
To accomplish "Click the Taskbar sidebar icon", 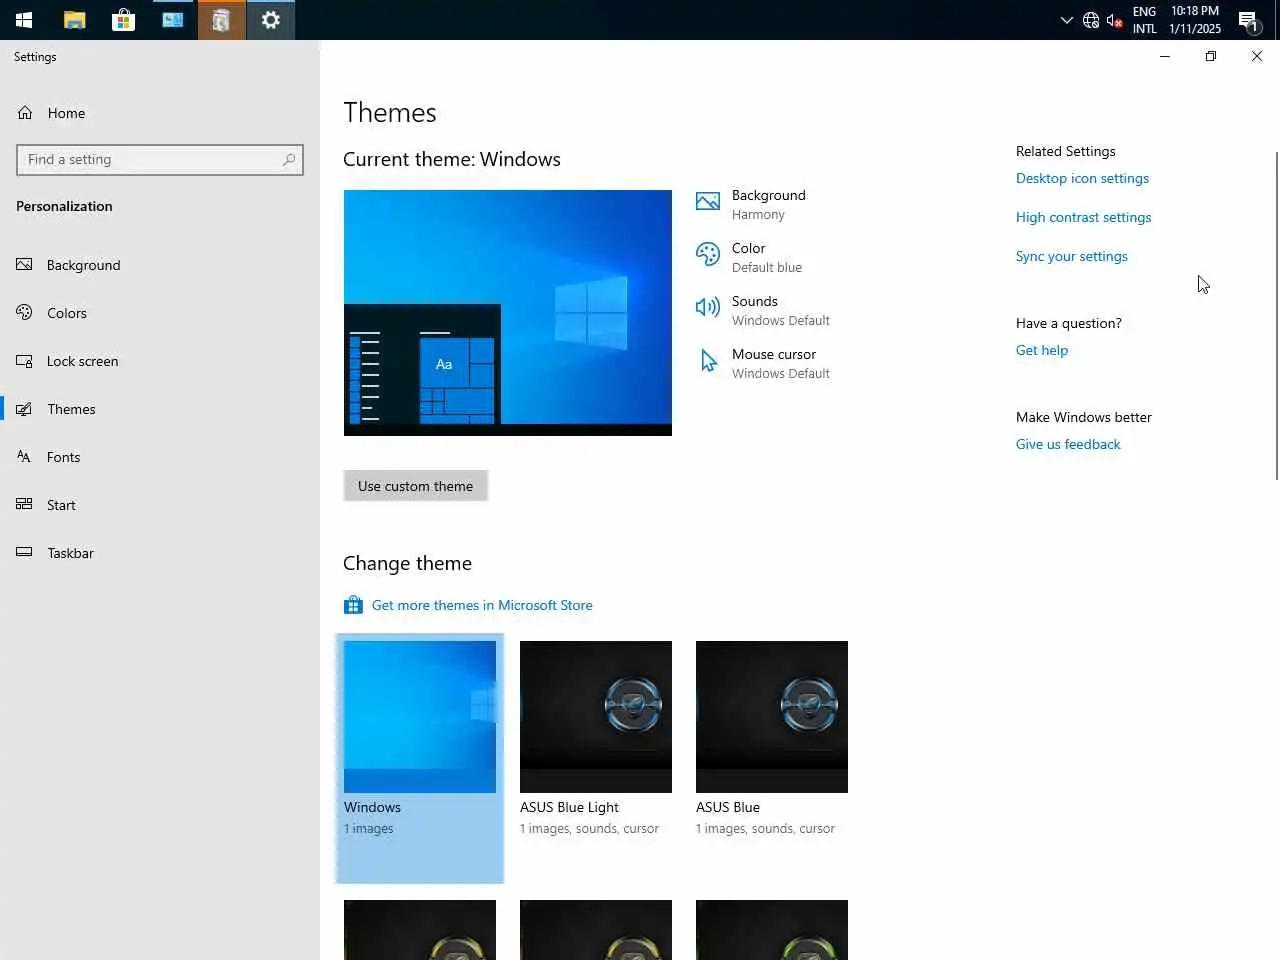I will pos(24,553).
